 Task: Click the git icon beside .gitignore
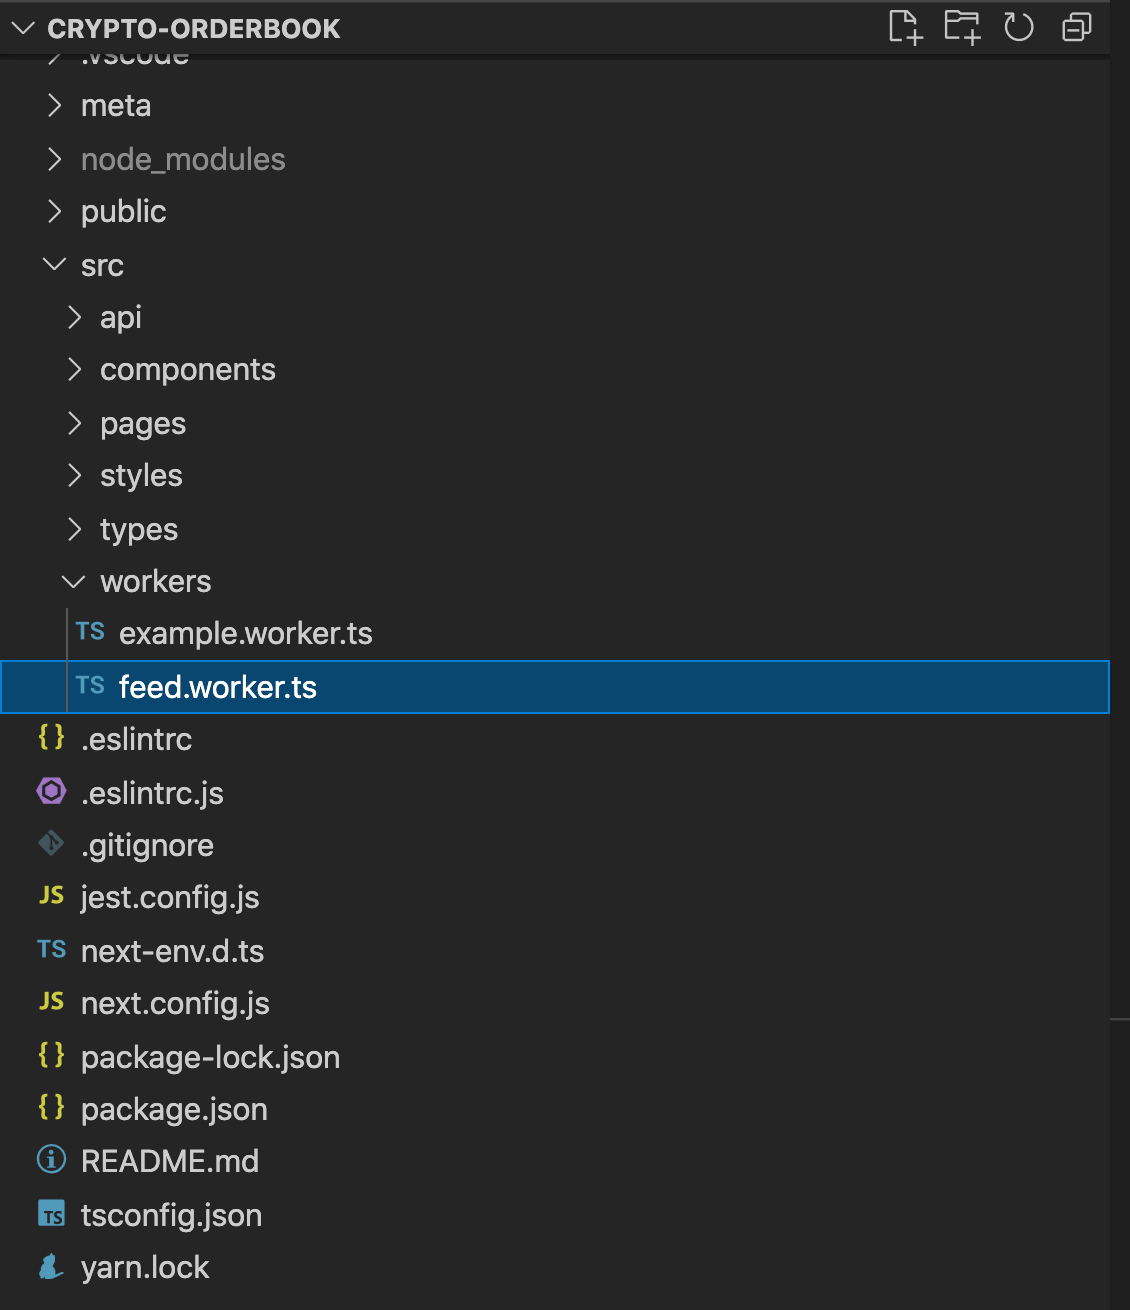(x=51, y=844)
